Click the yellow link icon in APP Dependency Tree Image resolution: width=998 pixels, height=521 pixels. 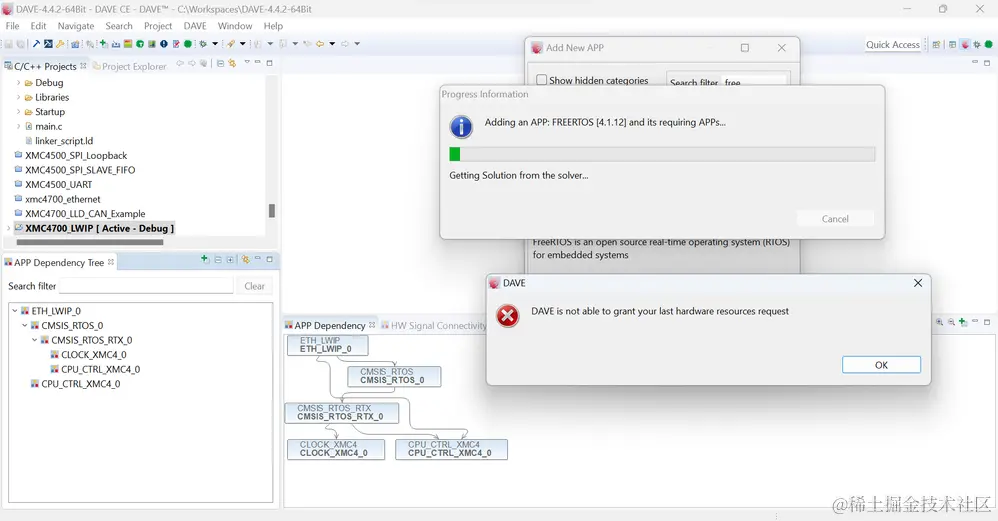246,260
